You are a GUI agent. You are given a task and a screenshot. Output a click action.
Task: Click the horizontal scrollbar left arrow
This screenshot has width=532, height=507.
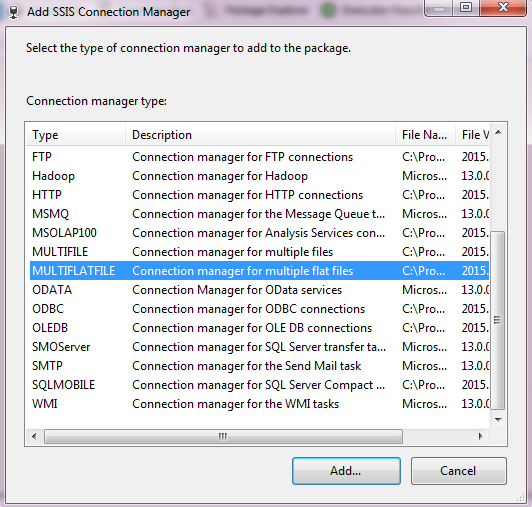34,436
